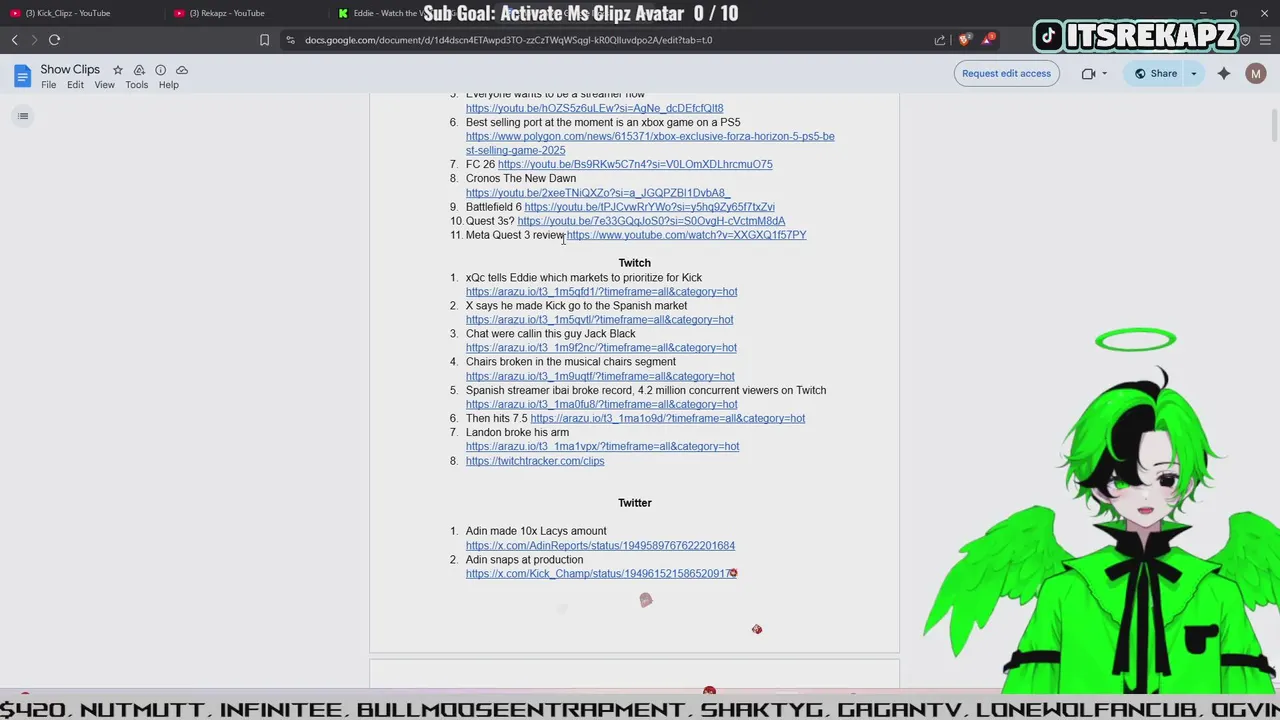Viewport: 1280px width, 720px height.
Task: Expand the Share options arrow
Action: click(1193, 73)
